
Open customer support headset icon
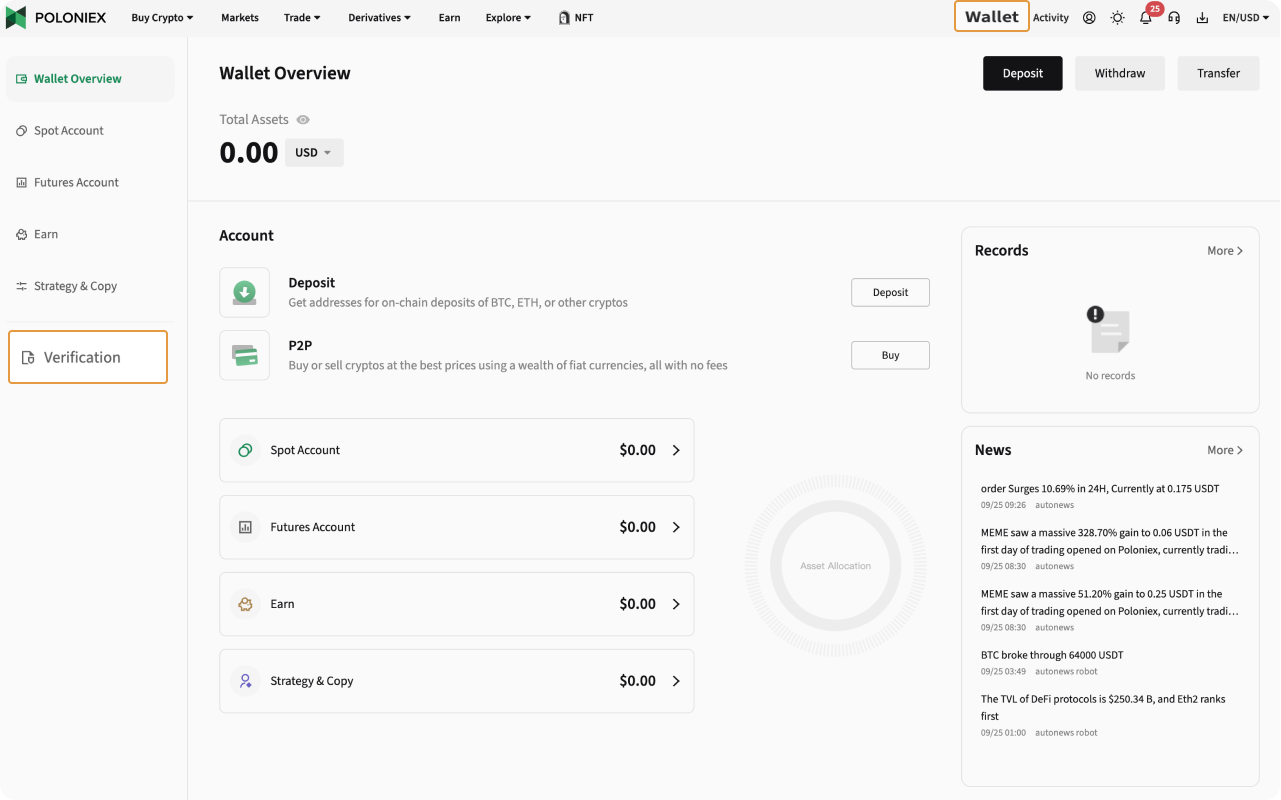[1174, 17]
